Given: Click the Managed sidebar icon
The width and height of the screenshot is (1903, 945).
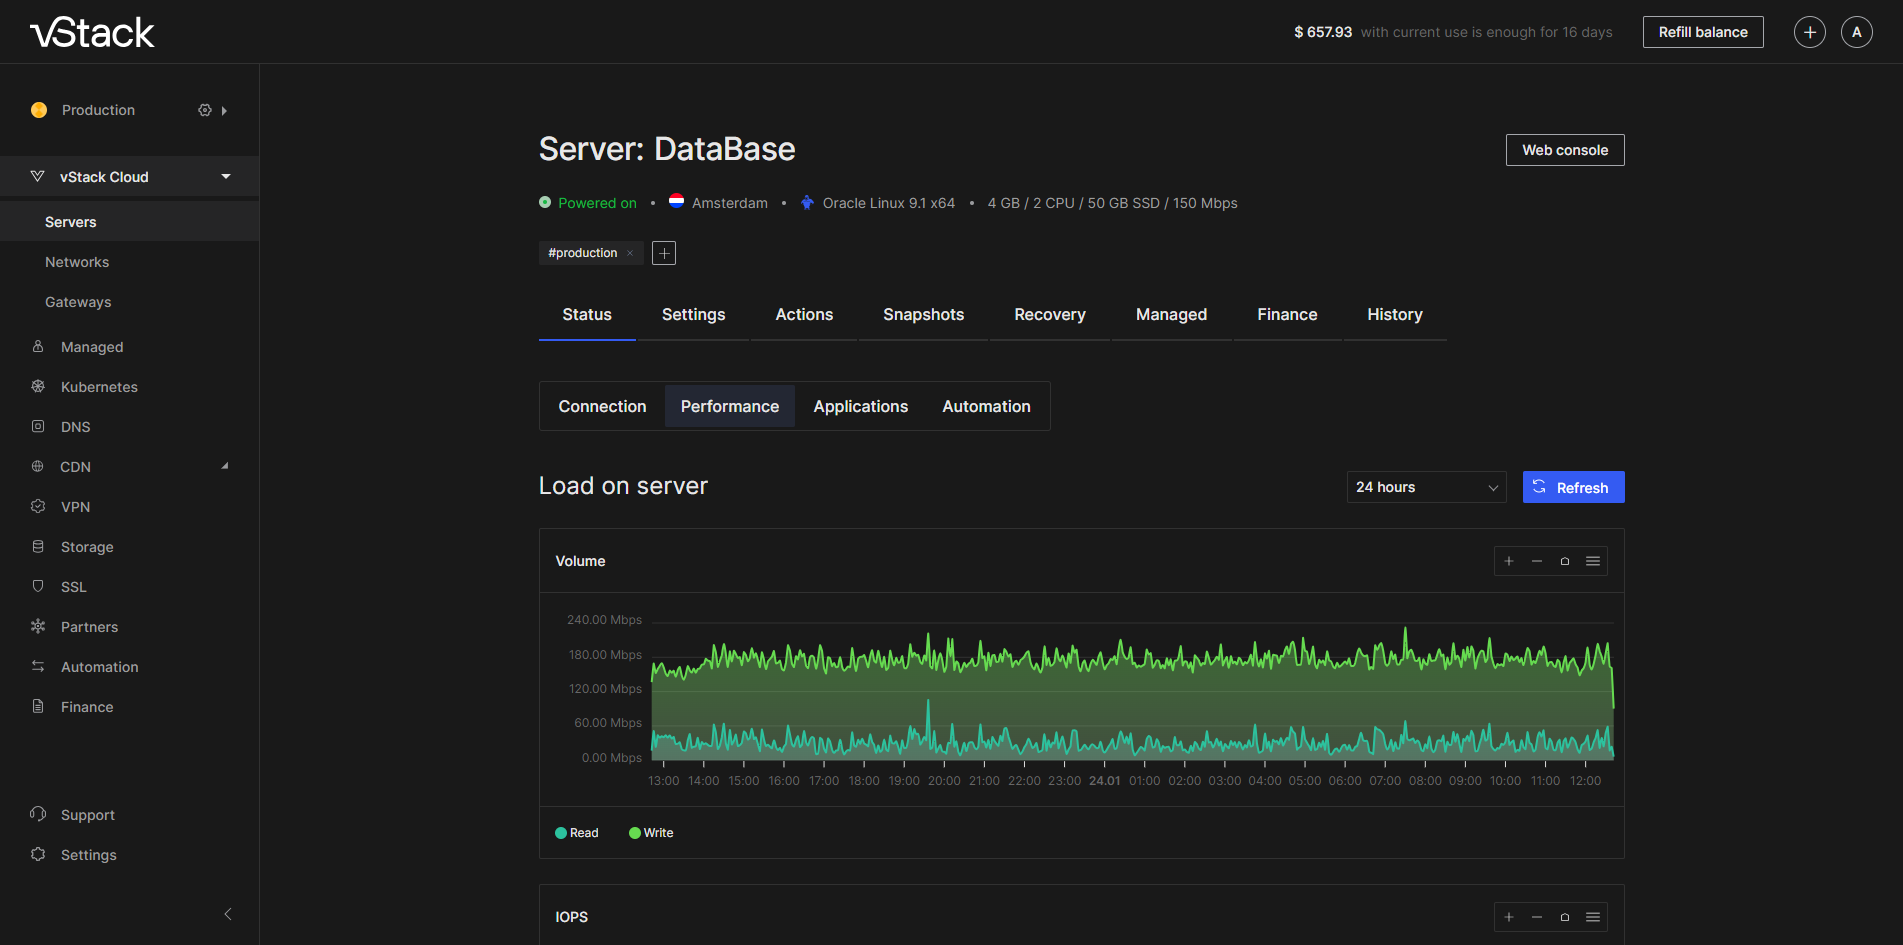Looking at the screenshot, I should pyautogui.click(x=38, y=346).
